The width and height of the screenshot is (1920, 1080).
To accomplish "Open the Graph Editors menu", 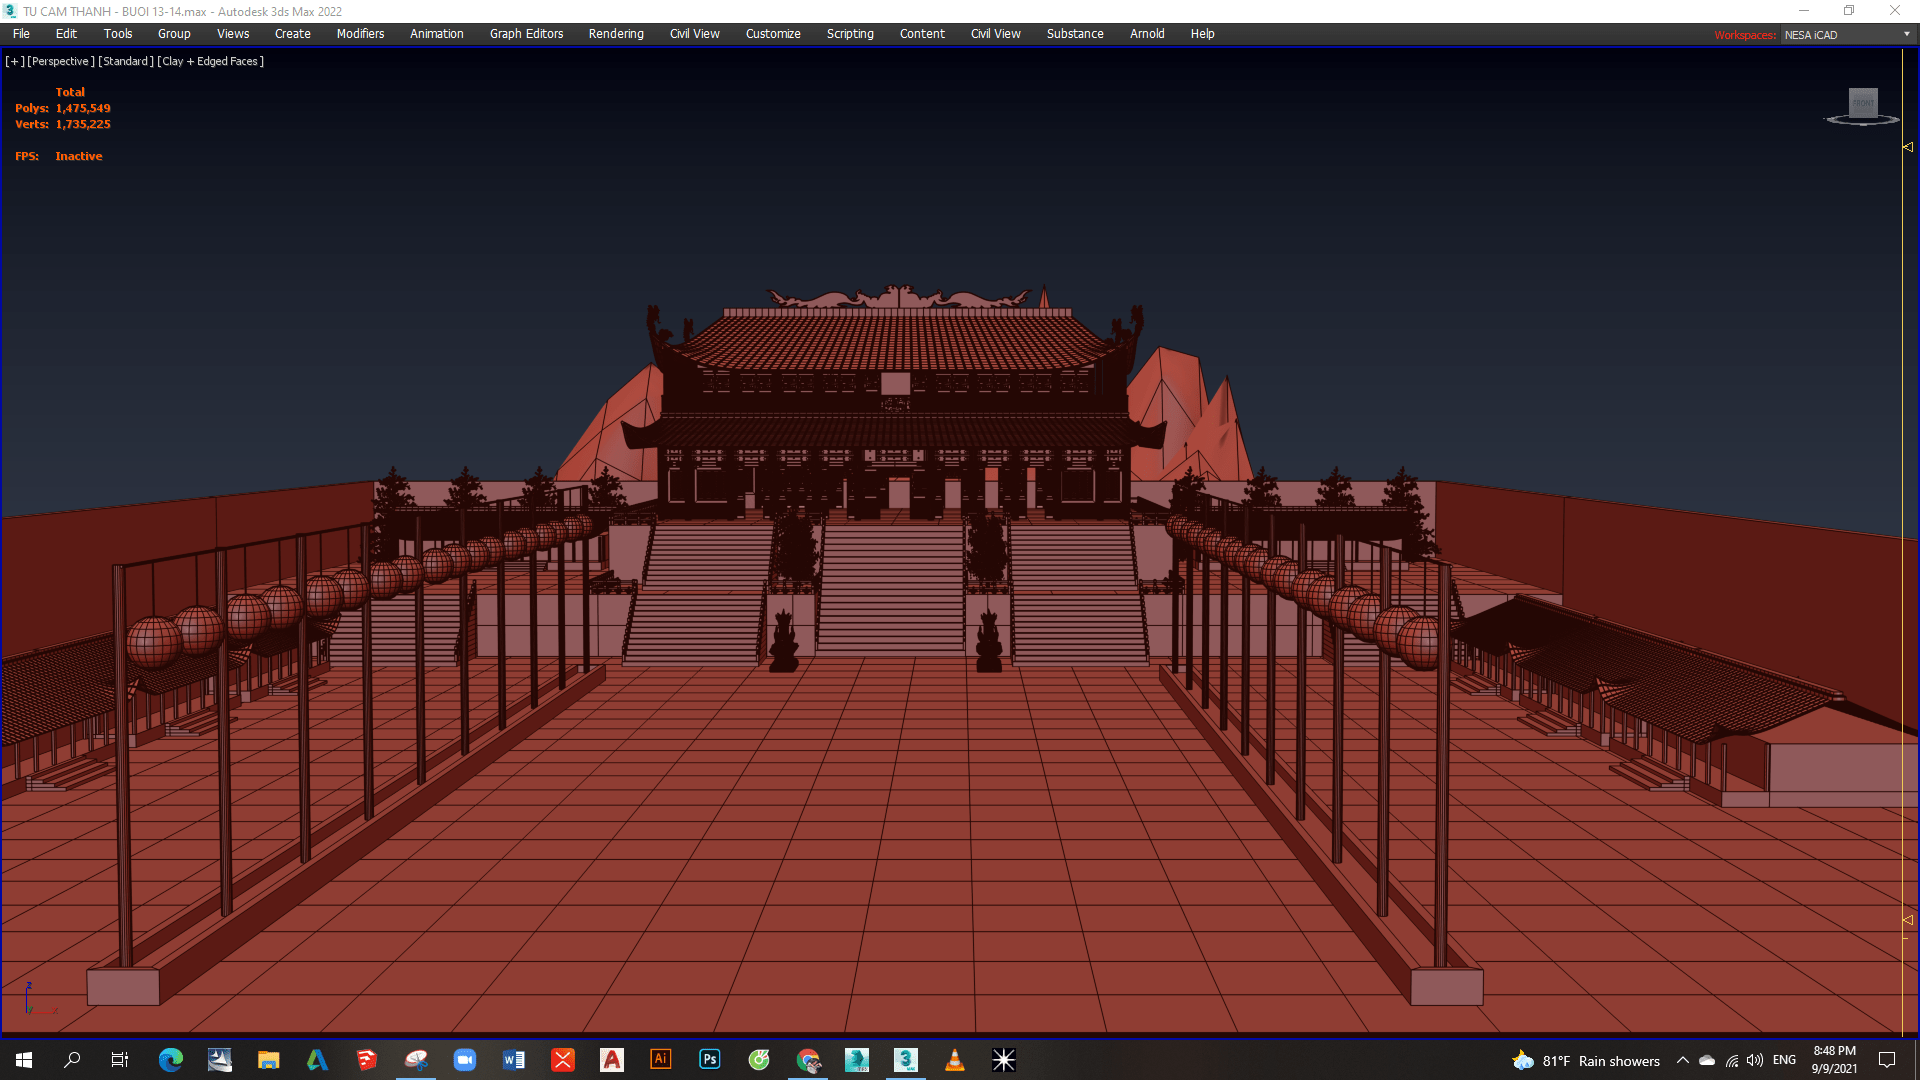I will [x=526, y=34].
